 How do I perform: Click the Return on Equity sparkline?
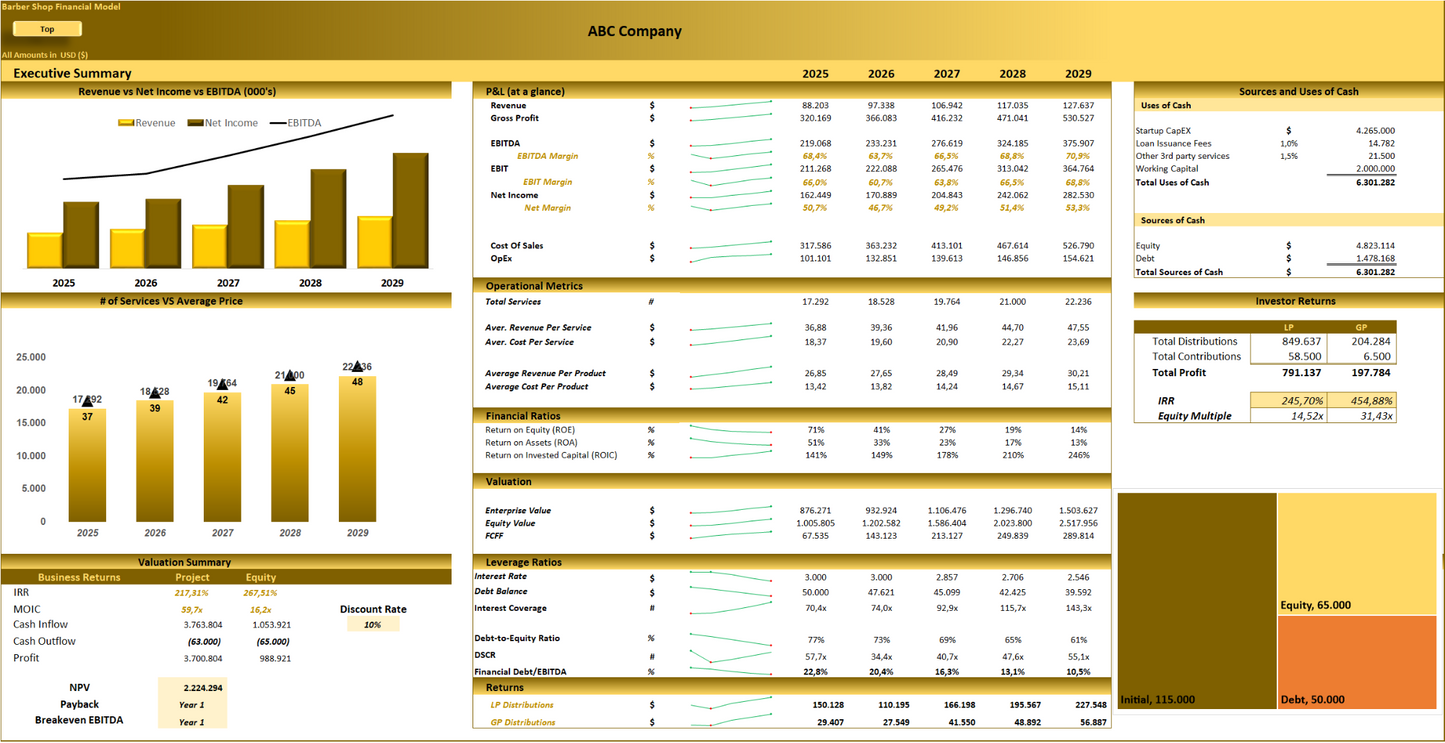[731, 430]
